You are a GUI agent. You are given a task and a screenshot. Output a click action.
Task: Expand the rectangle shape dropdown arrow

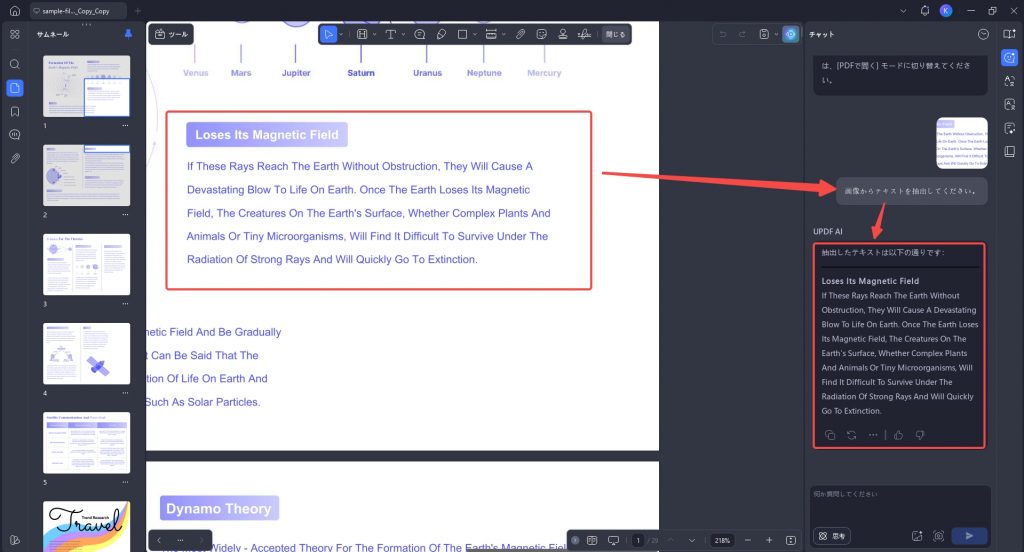(475, 34)
